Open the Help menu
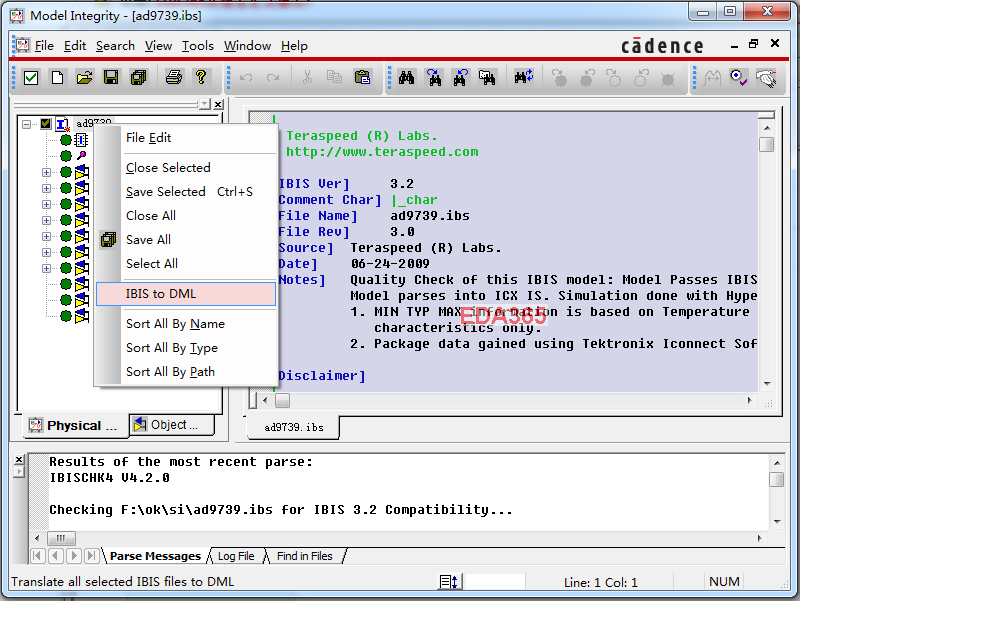The width and height of the screenshot is (1008, 630). click(294, 46)
